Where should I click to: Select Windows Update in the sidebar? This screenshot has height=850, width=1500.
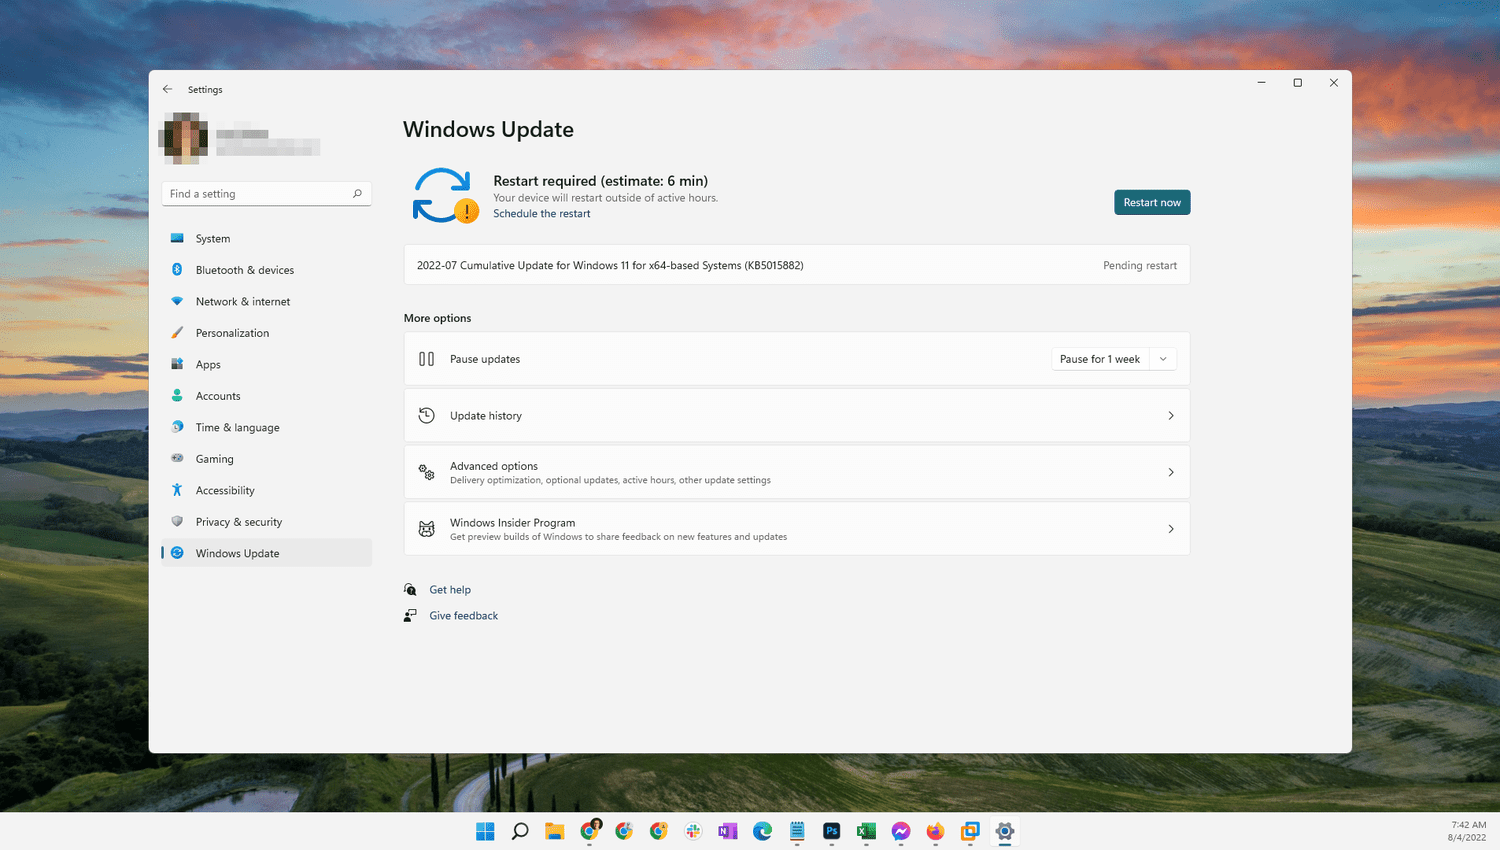266,553
